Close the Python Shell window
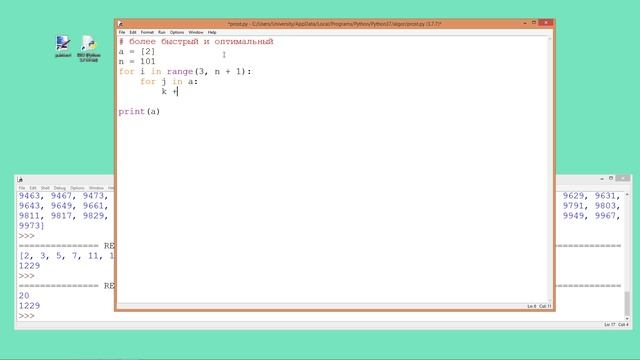The height and width of the screenshot is (360, 640). pos(622,178)
